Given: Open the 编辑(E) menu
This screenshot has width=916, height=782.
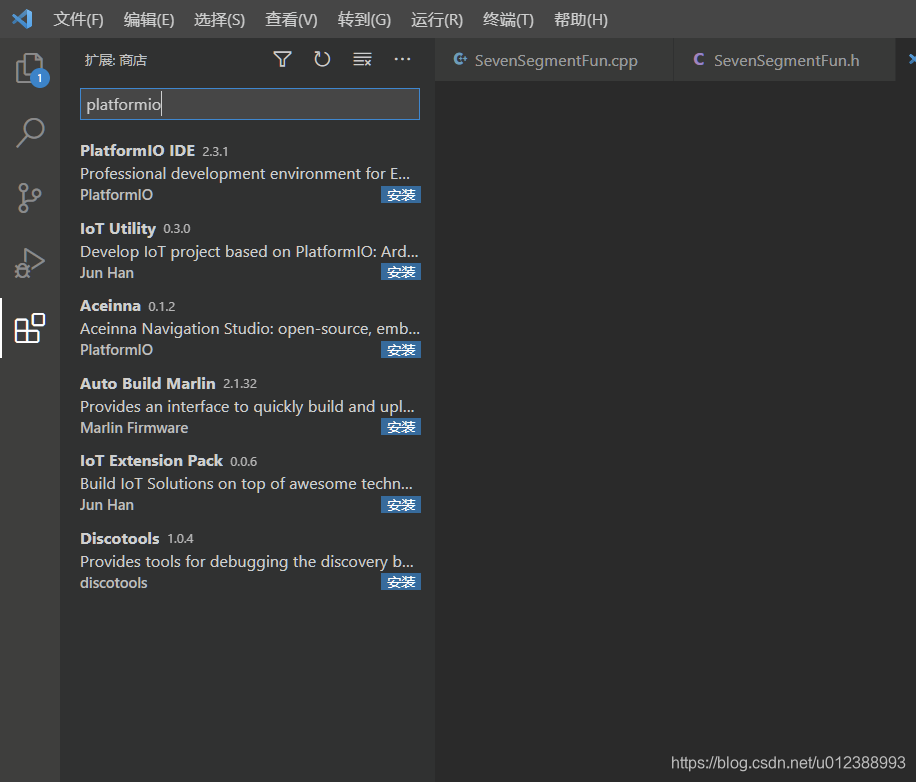Looking at the screenshot, I should (x=148, y=20).
